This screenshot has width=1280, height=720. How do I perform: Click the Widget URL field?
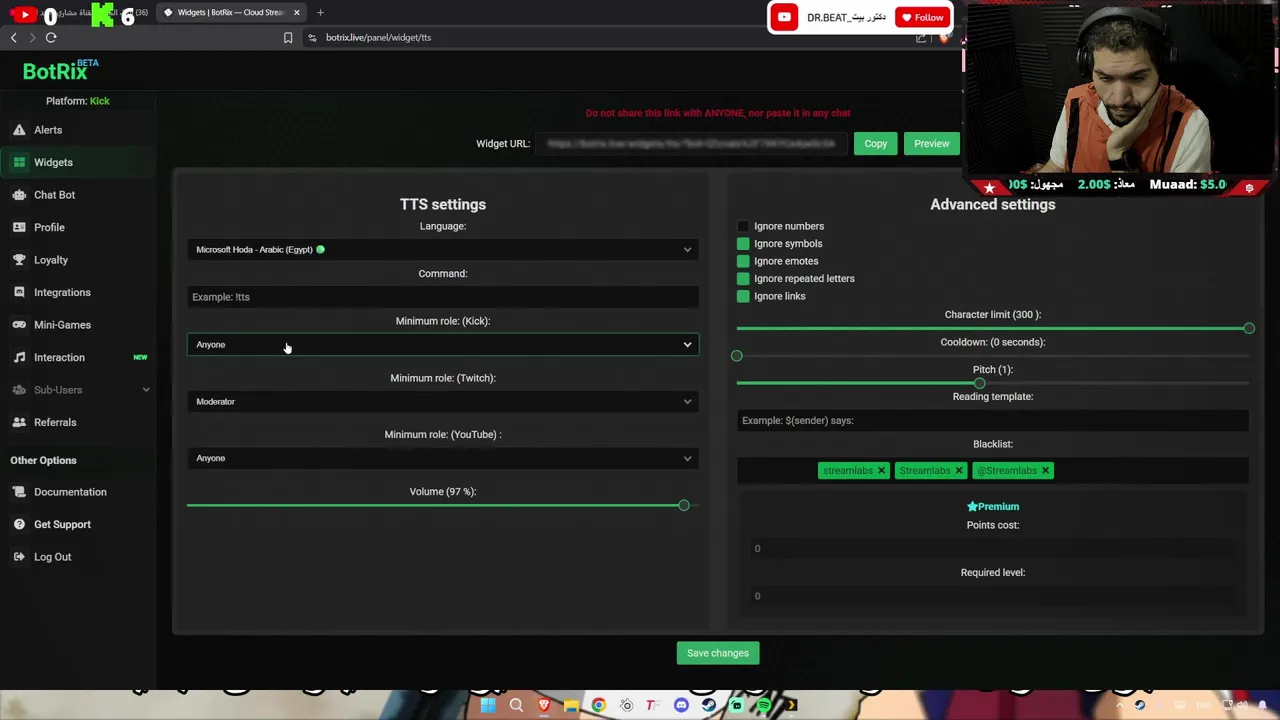[x=691, y=144]
